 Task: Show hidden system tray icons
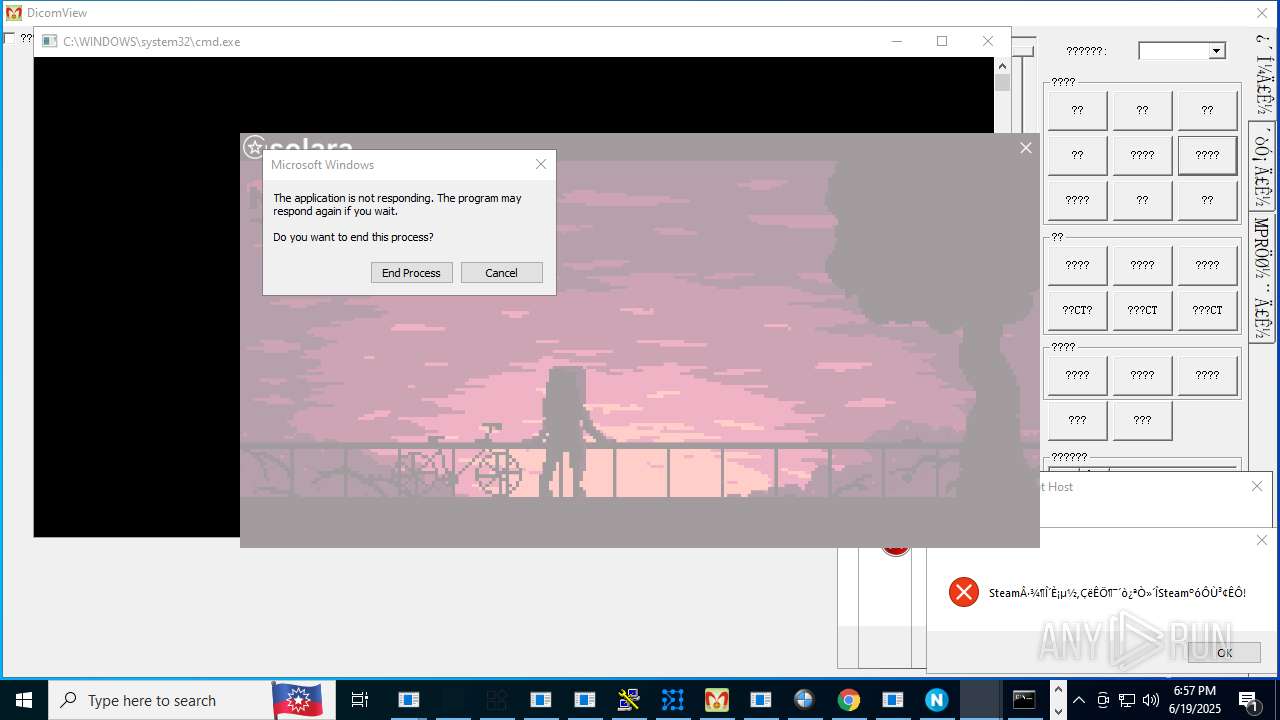point(1079,700)
